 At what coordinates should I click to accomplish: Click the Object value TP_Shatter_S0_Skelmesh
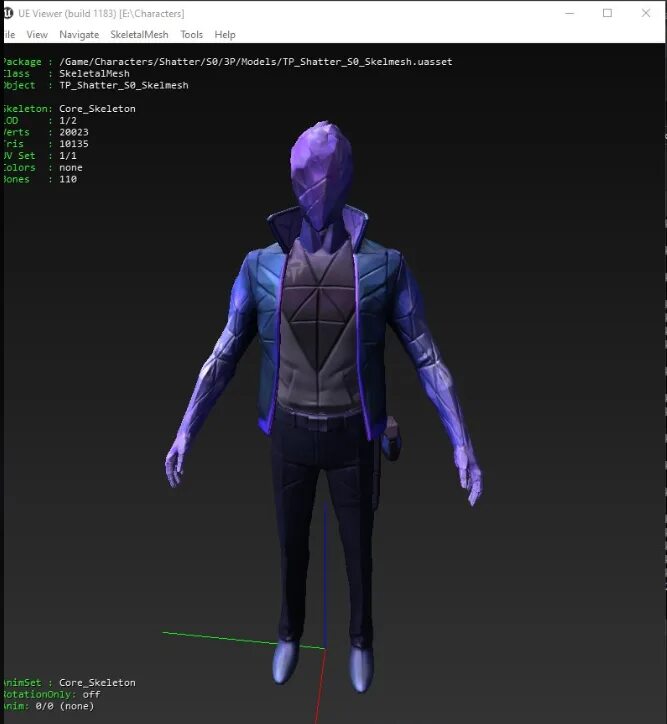[124, 85]
